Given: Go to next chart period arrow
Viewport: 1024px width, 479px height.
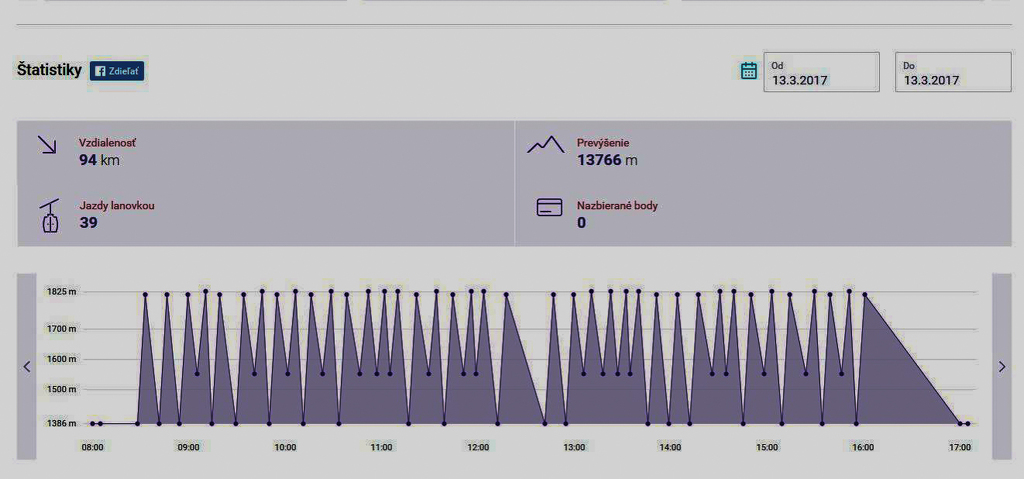Looking at the screenshot, I should click(1002, 367).
